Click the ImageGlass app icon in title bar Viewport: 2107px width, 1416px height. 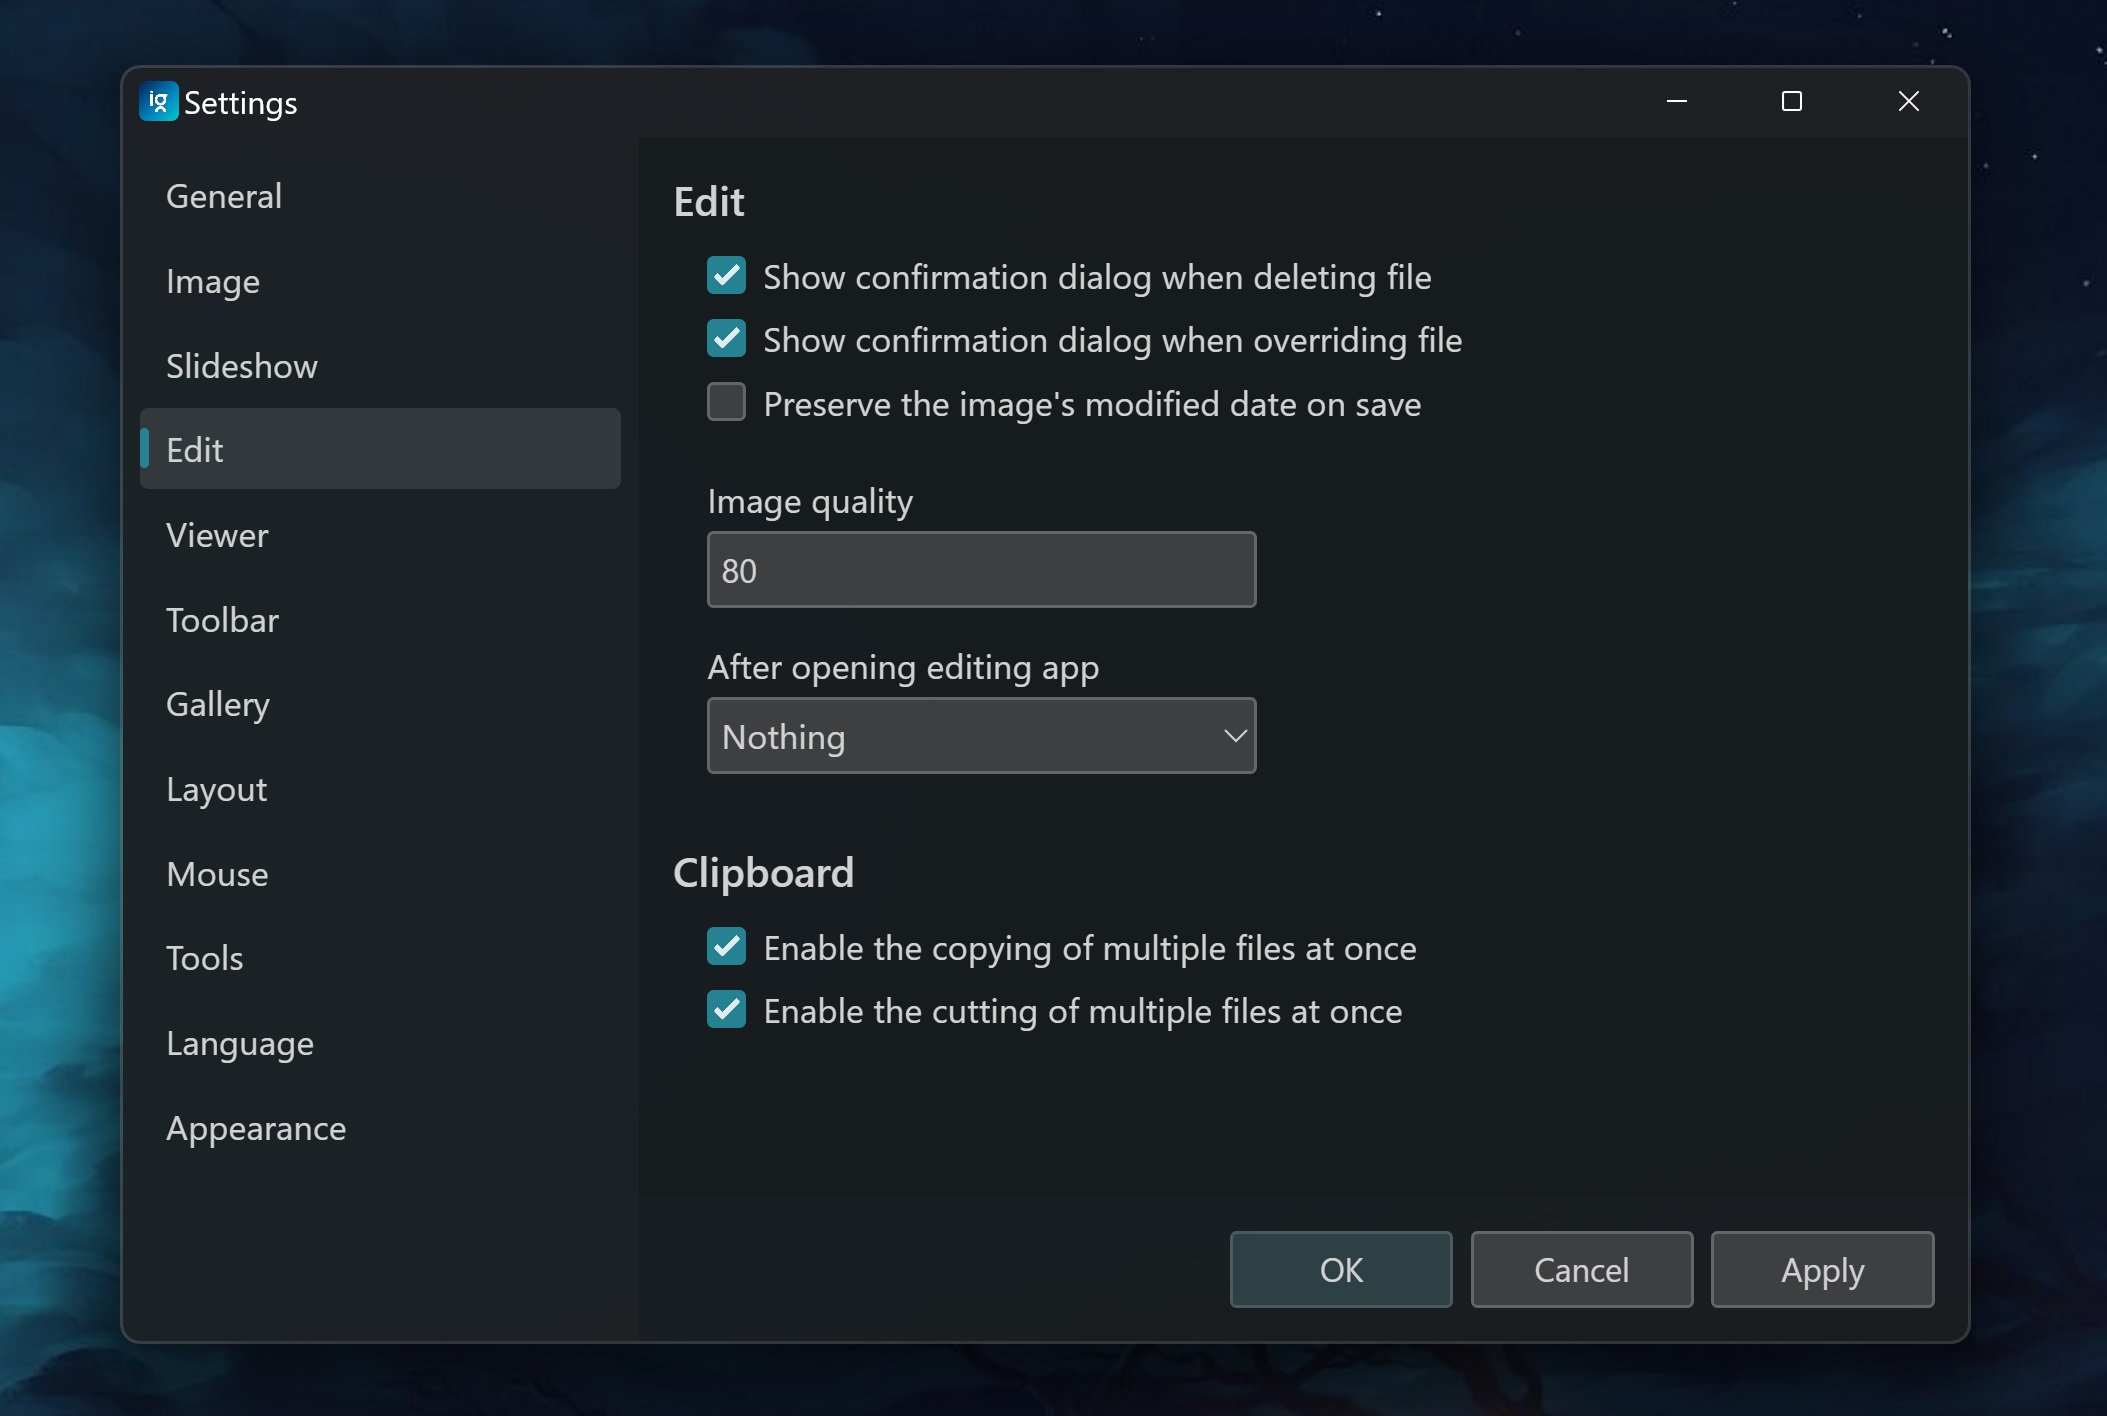[x=158, y=102]
